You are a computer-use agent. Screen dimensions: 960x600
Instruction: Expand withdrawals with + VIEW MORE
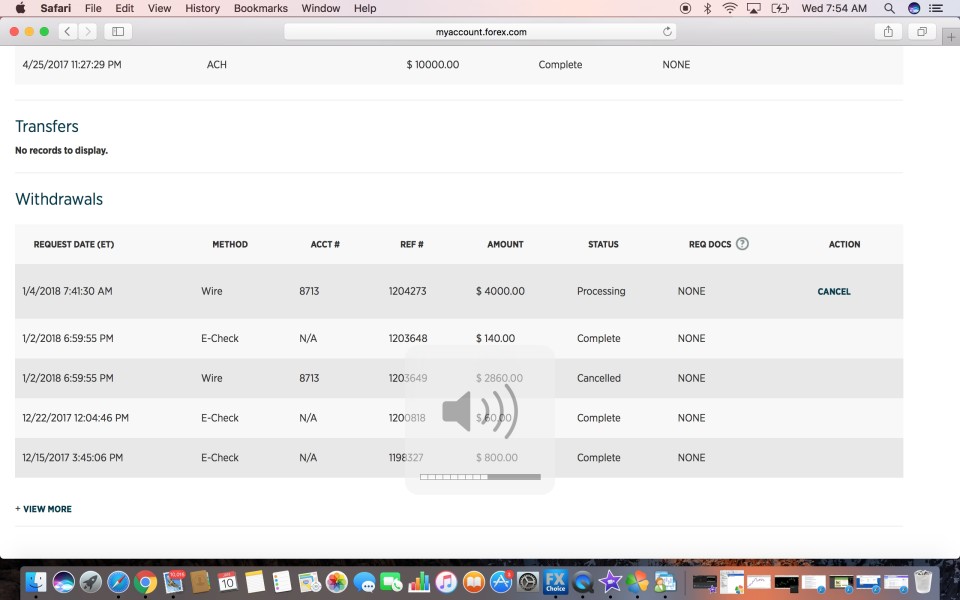43,509
